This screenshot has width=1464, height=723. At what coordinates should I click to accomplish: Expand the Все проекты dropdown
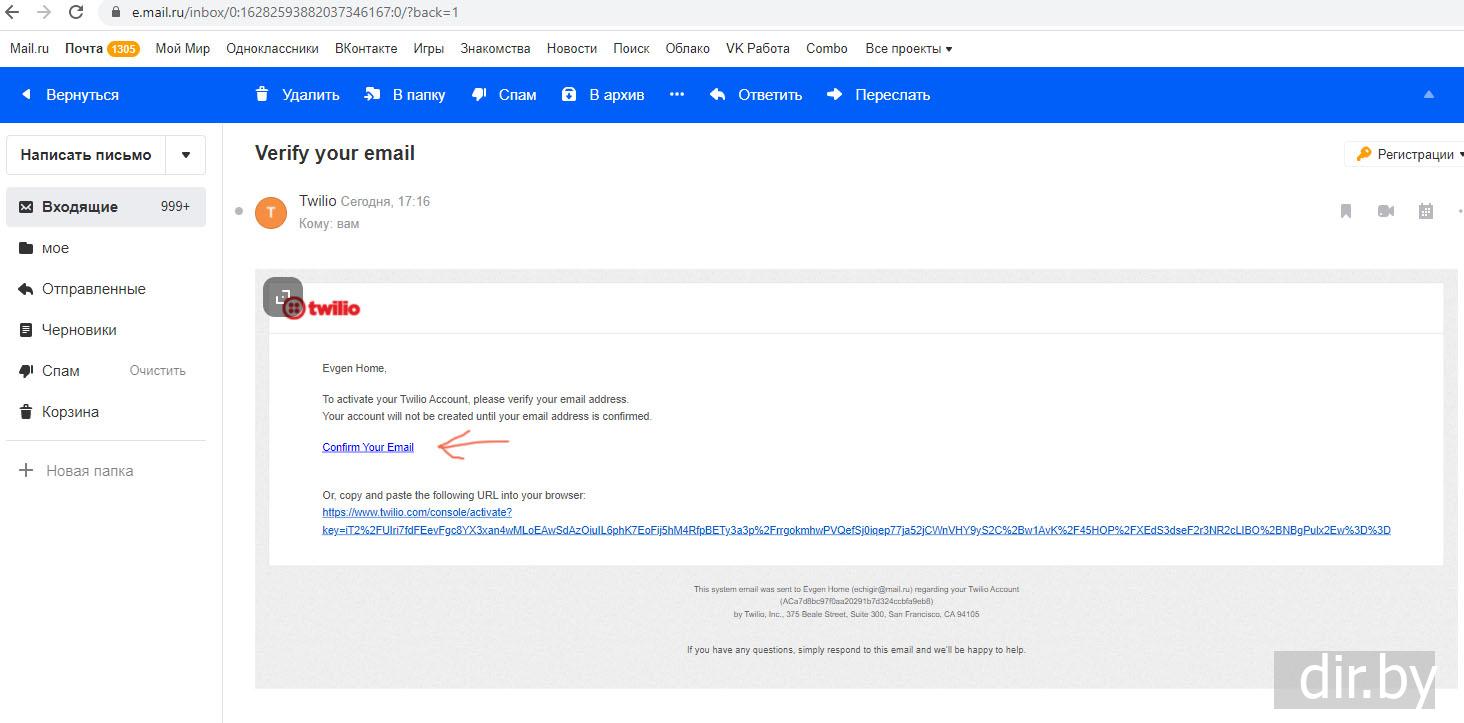909,48
